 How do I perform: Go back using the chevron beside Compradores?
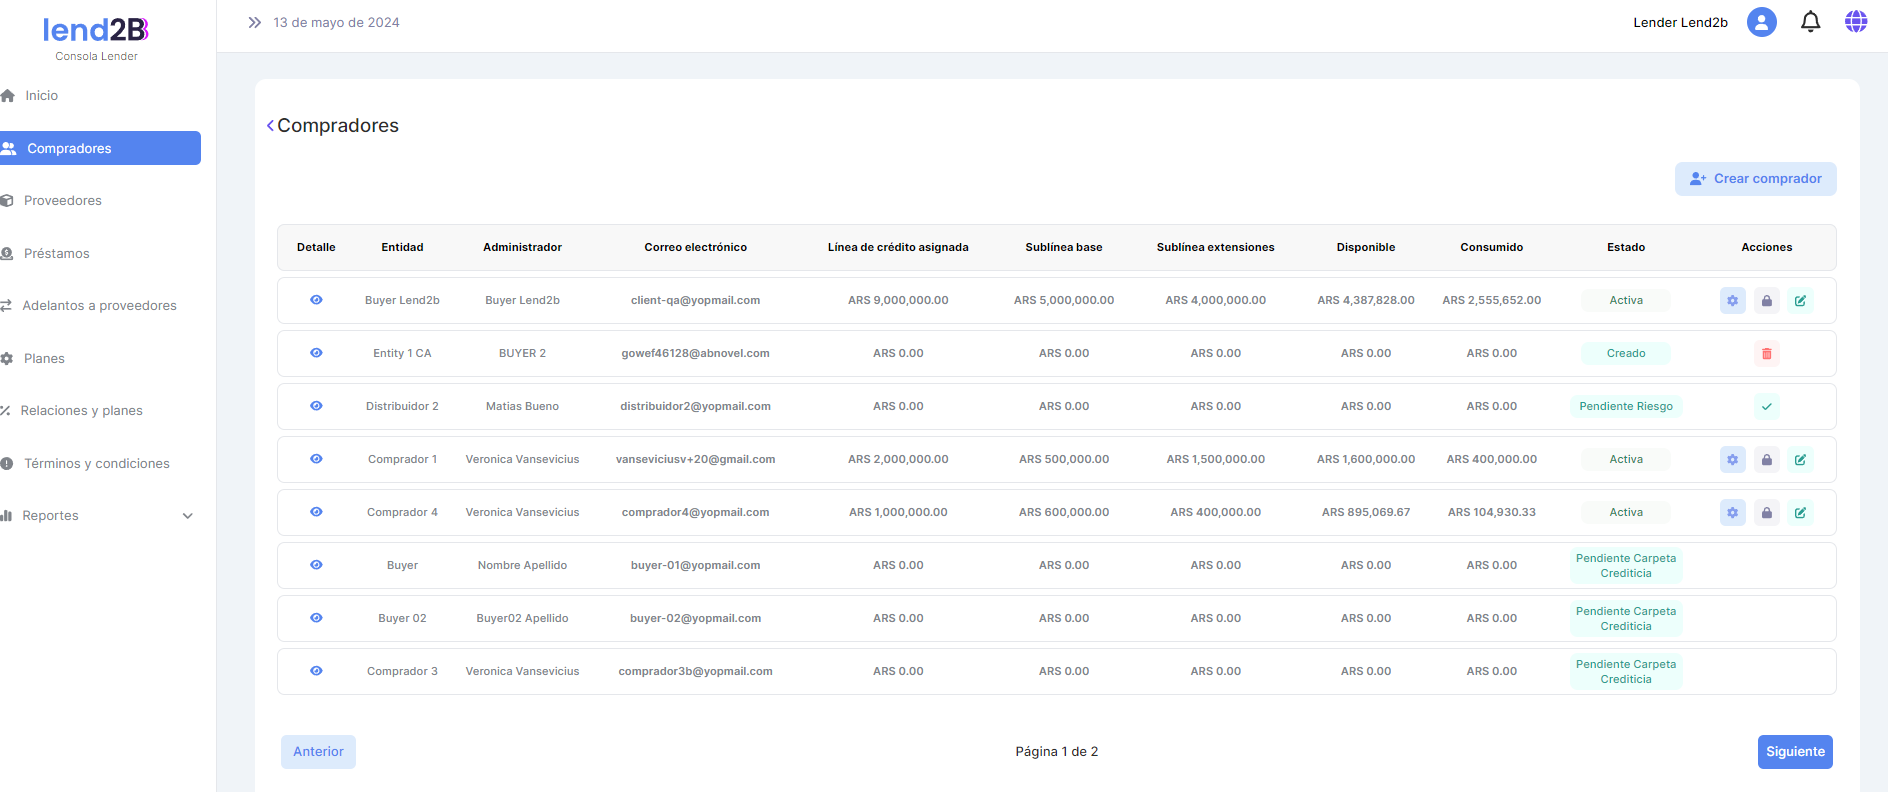pos(270,126)
